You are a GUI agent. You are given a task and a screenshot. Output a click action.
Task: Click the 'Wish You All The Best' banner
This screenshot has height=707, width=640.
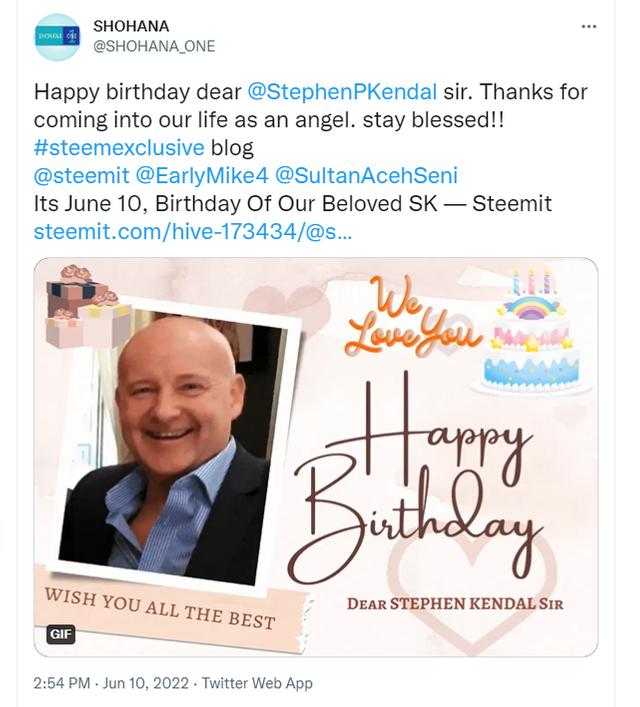(160, 609)
